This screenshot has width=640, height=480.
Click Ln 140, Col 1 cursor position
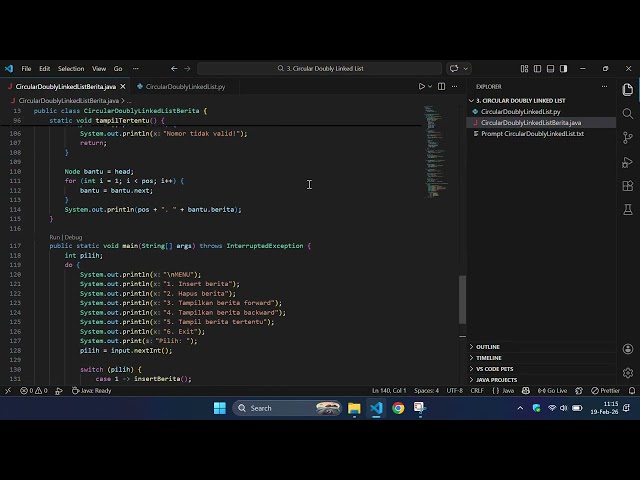(x=389, y=391)
